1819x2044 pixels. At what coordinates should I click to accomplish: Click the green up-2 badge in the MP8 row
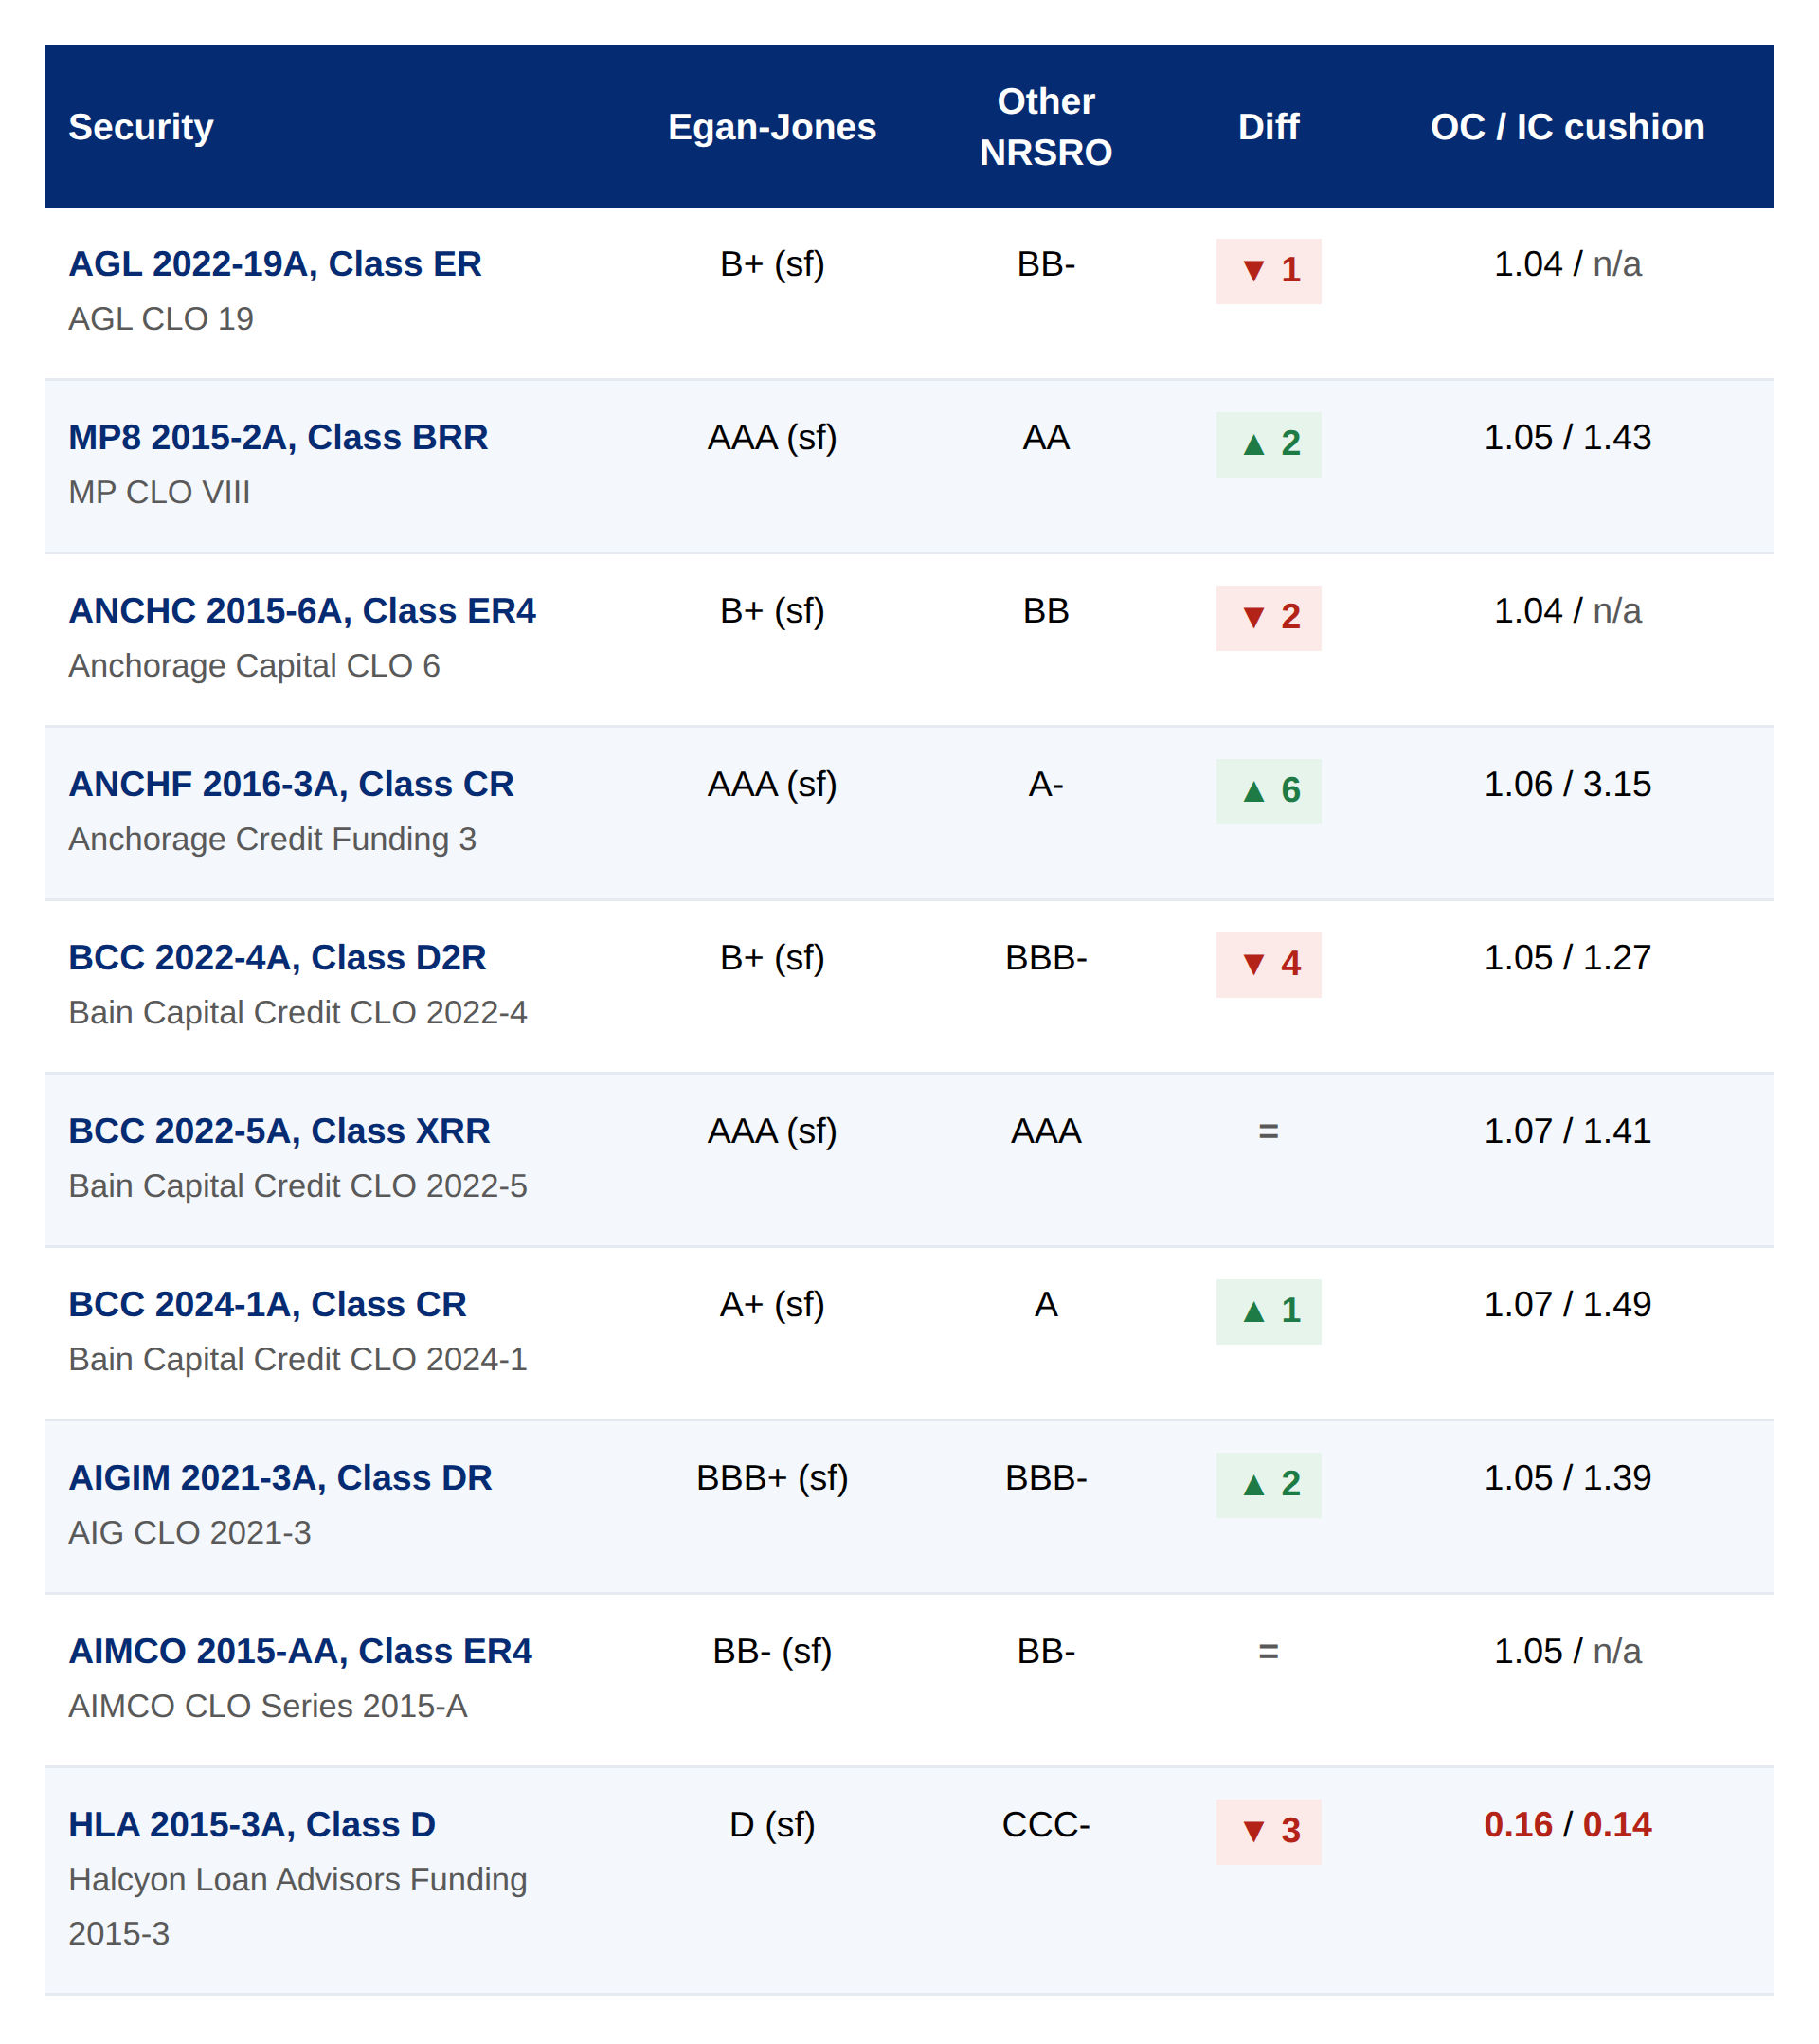pyautogui.click(x=1268, y=444)
